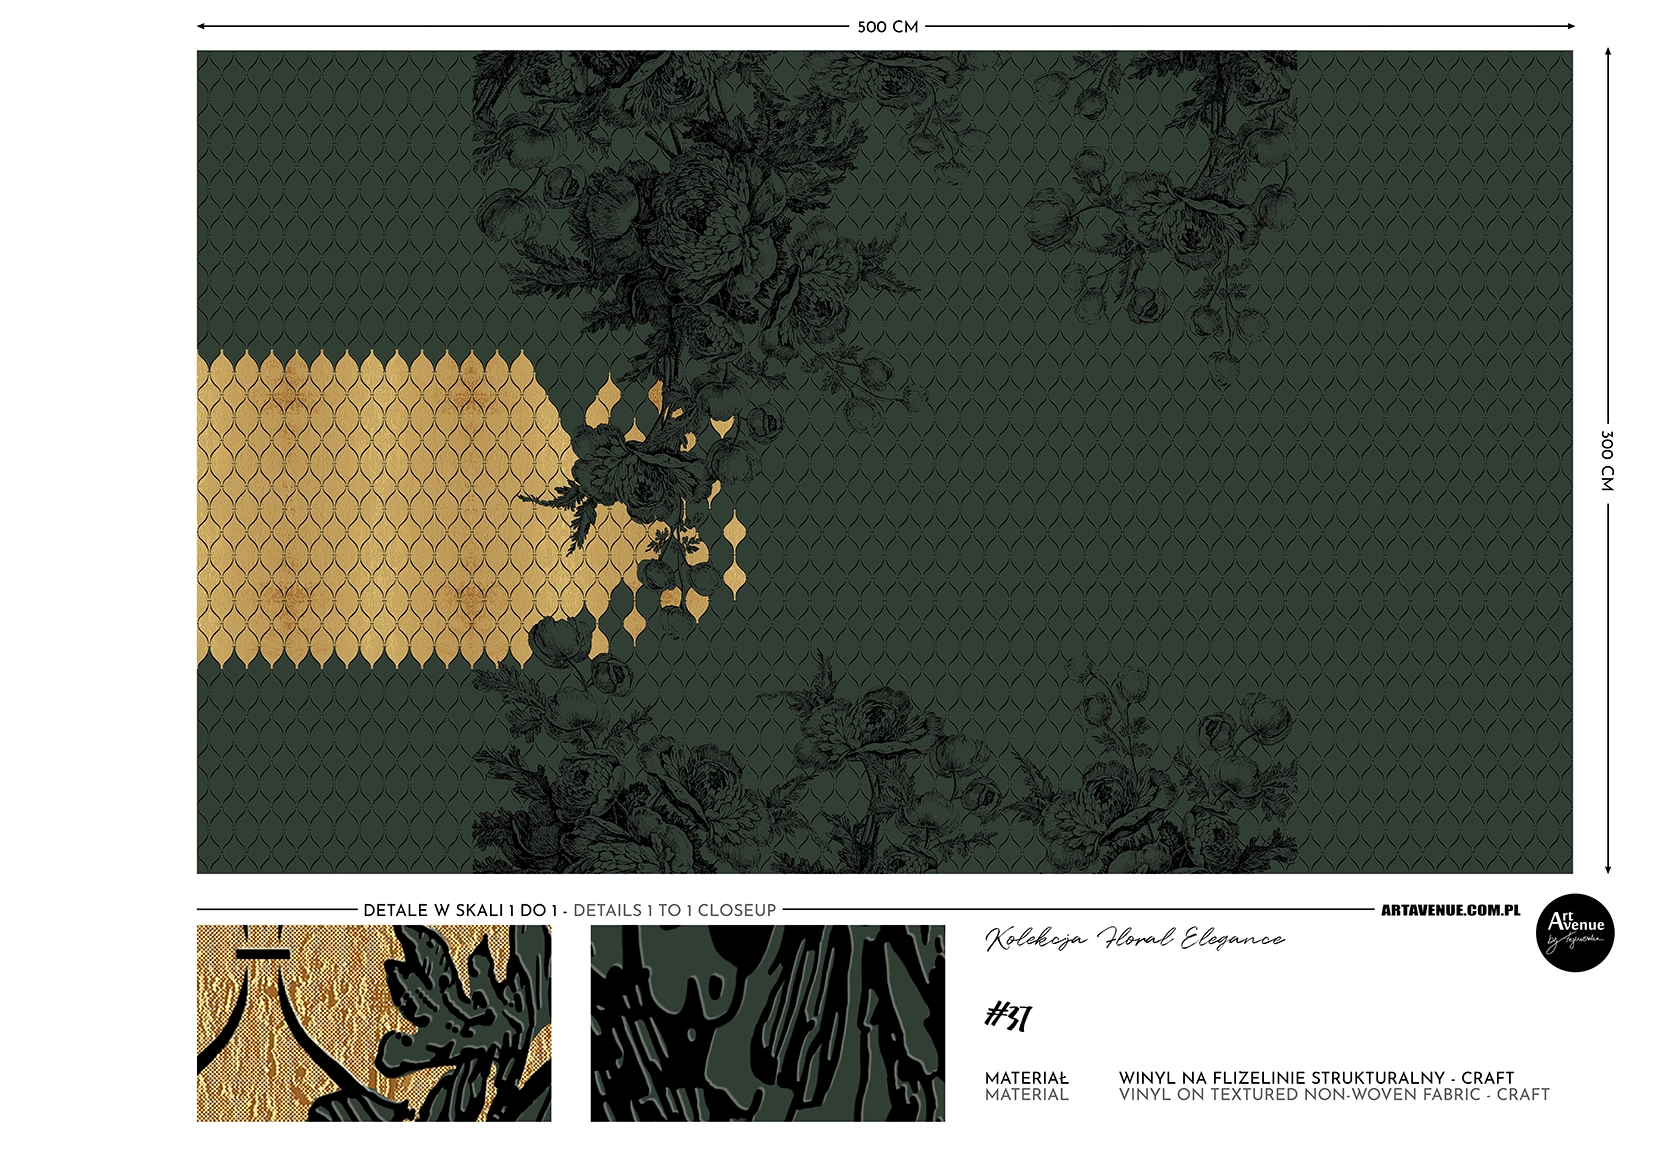Click the top arrowhead of the height dimension
The image size is (1654, 1169).
point(1607,52)
